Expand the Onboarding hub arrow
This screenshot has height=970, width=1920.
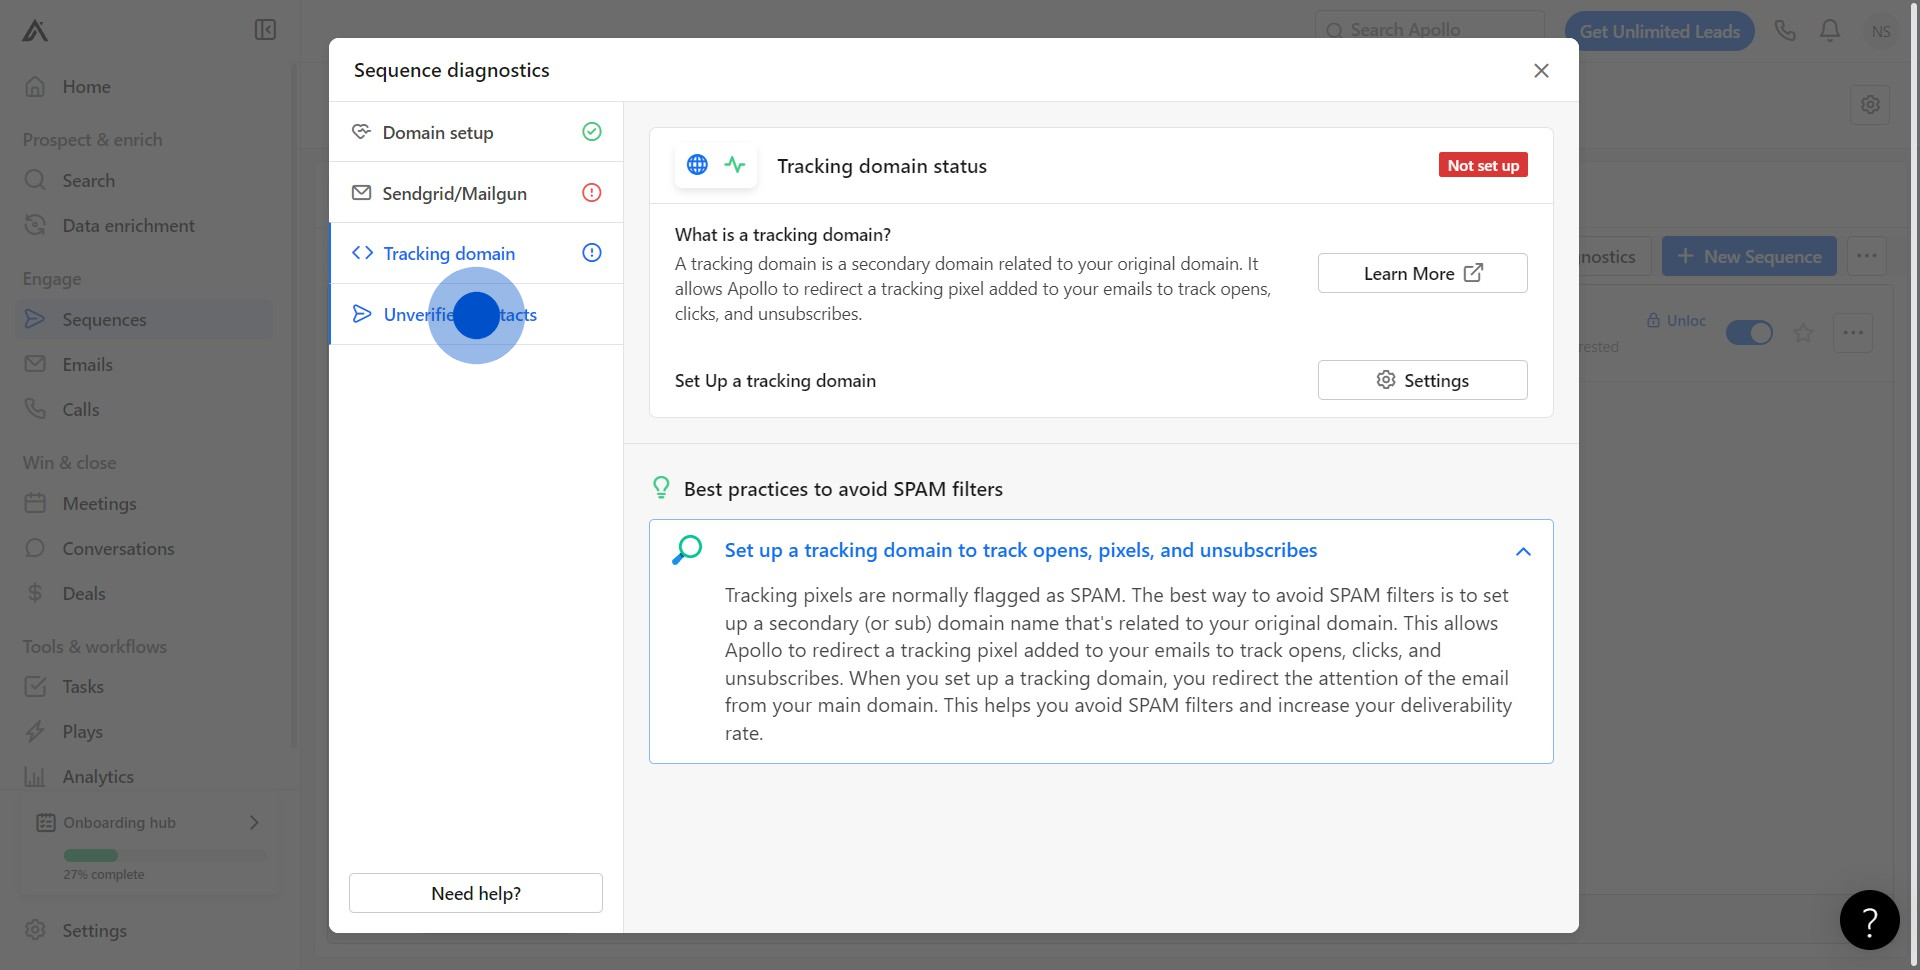point(254,822)
